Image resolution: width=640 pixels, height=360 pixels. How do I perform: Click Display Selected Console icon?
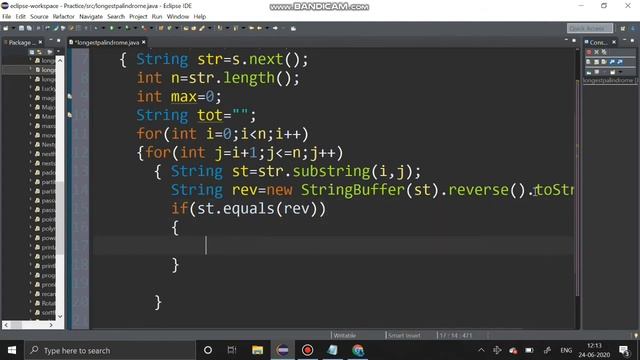(x=596, y=72)
